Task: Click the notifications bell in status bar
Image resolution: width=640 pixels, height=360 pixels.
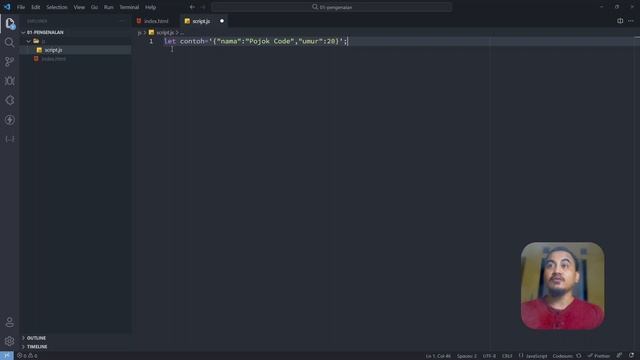Action: 631,356
